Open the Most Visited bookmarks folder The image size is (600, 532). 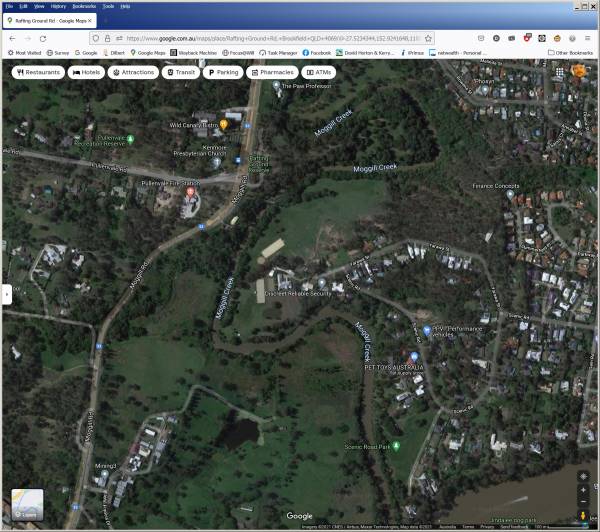click(x=24, y=53)
